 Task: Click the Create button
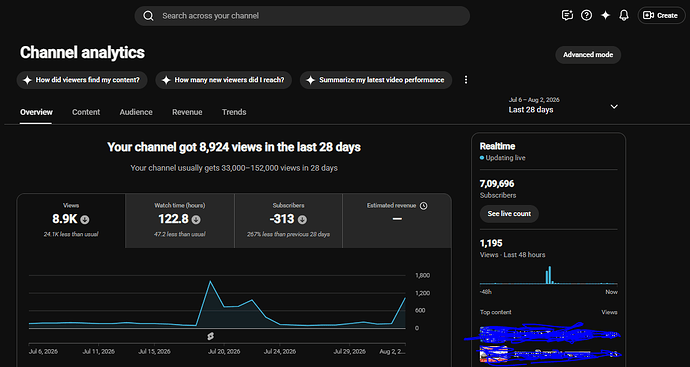point(661,15)
